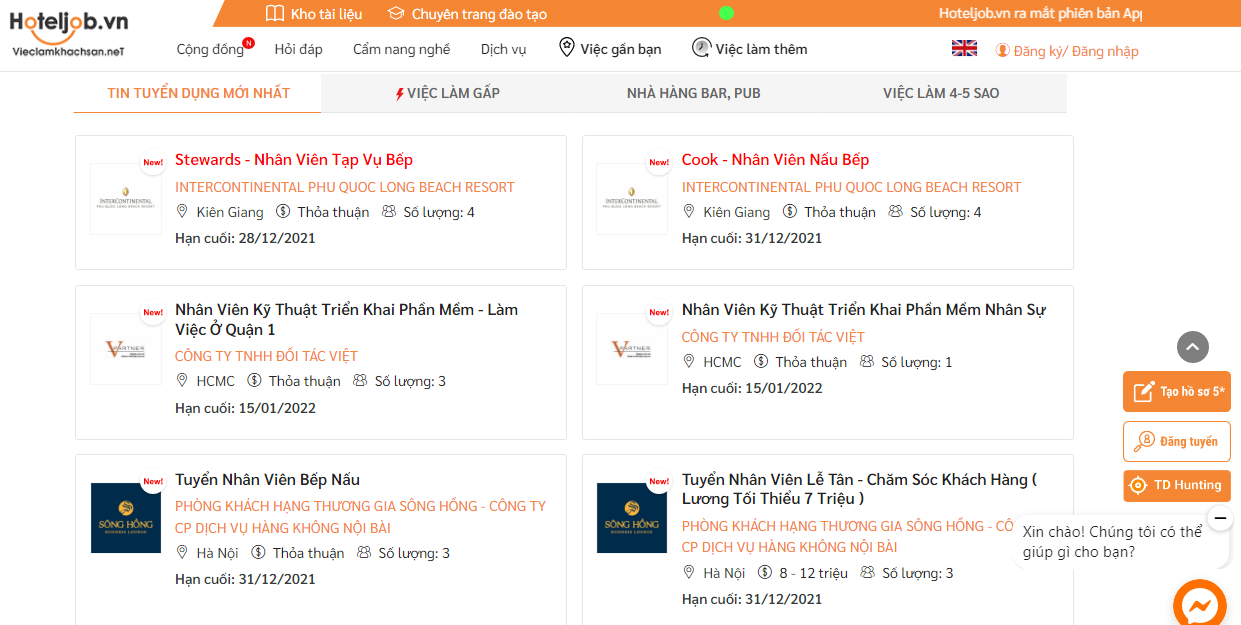Screen dimensions: 1241x625
Task: Open the company link under the Stewards job
Action: 345,187
